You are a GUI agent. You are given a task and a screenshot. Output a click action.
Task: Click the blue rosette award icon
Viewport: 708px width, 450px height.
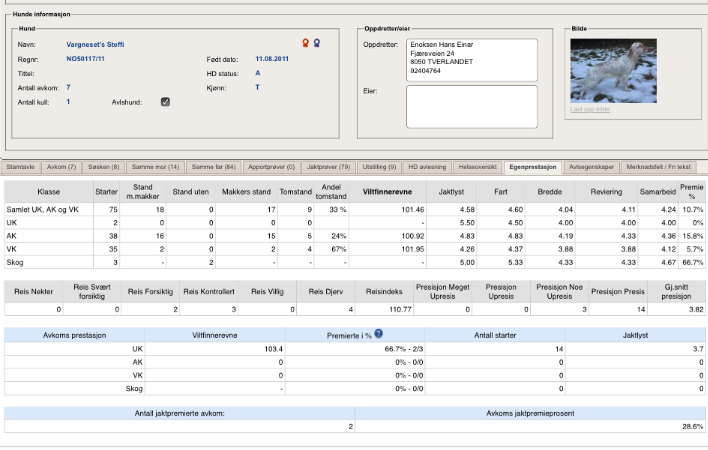(317, 44)
